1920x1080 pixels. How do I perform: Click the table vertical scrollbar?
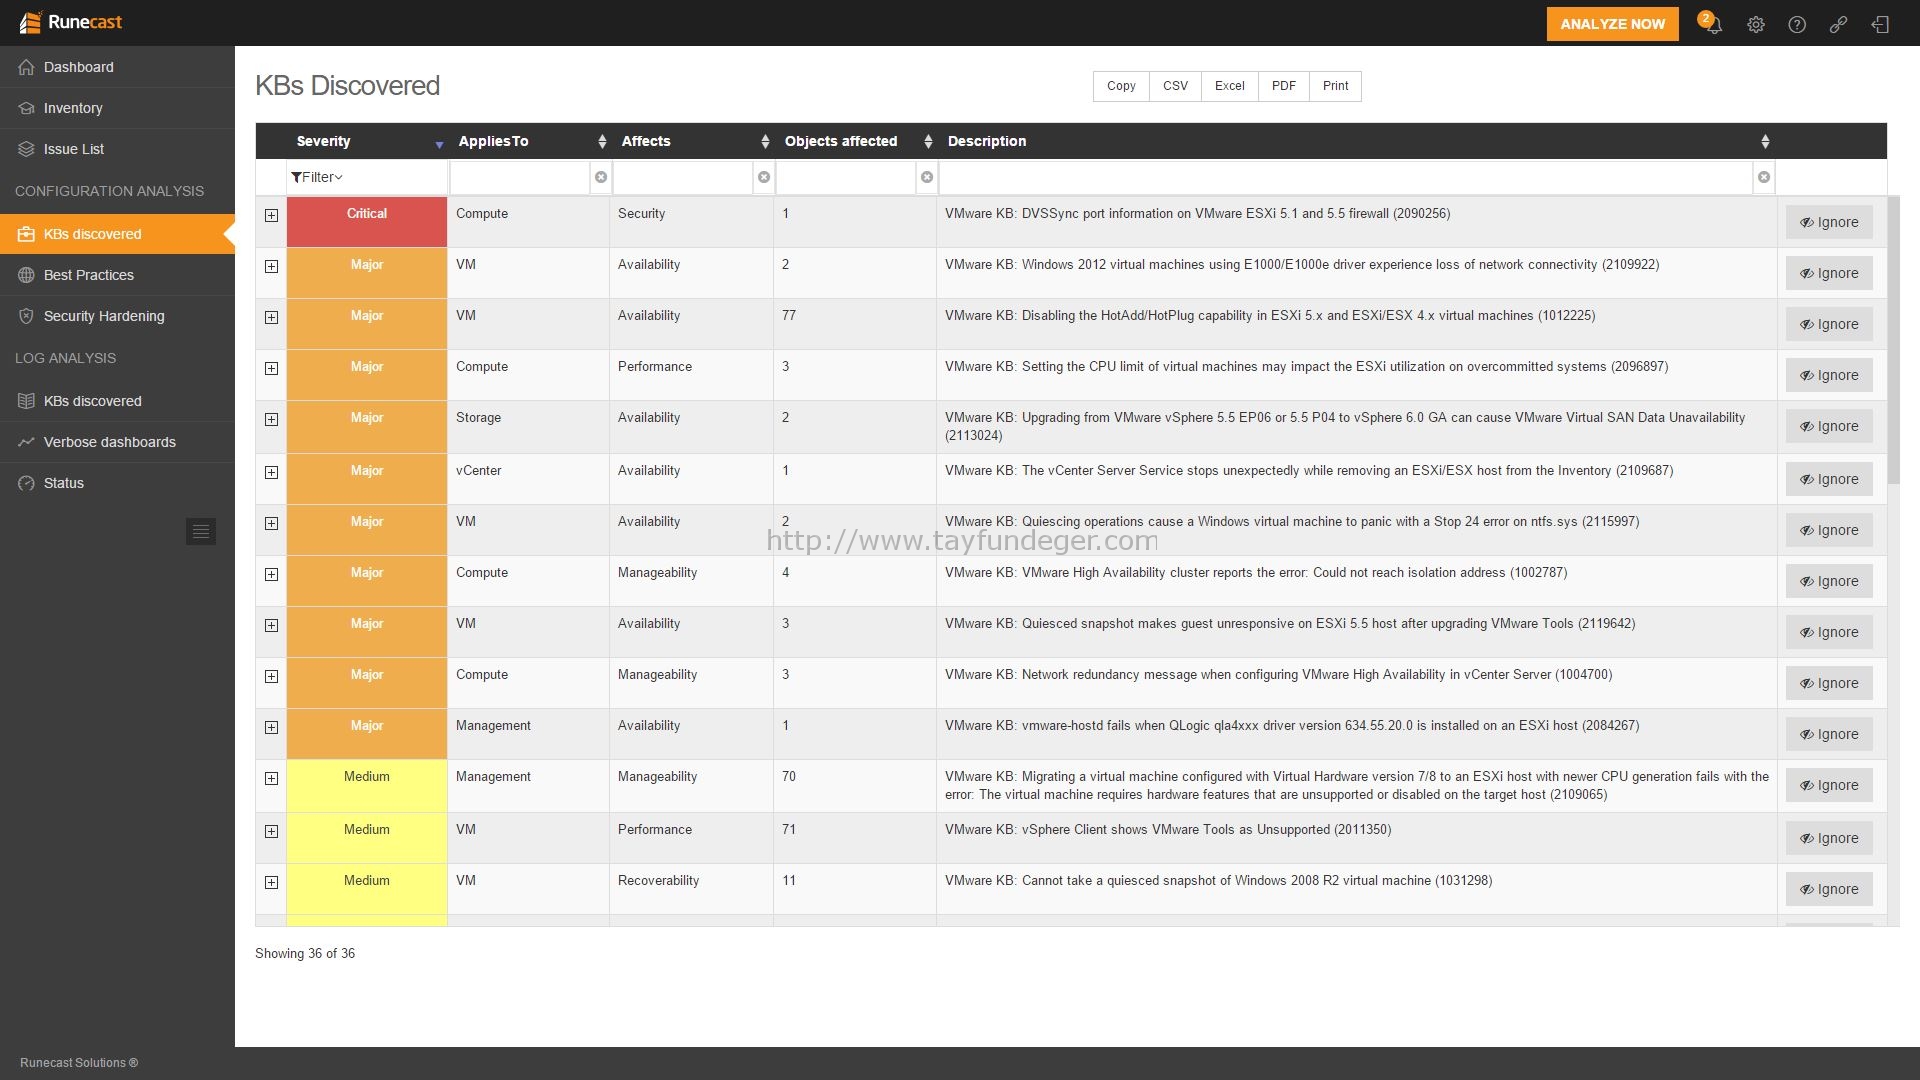1893,340
